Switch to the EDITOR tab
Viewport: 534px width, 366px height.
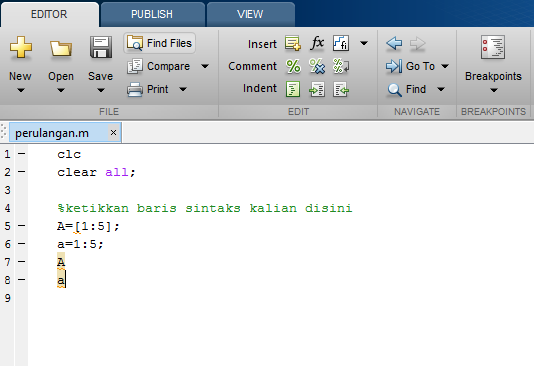tap(49, 14)
